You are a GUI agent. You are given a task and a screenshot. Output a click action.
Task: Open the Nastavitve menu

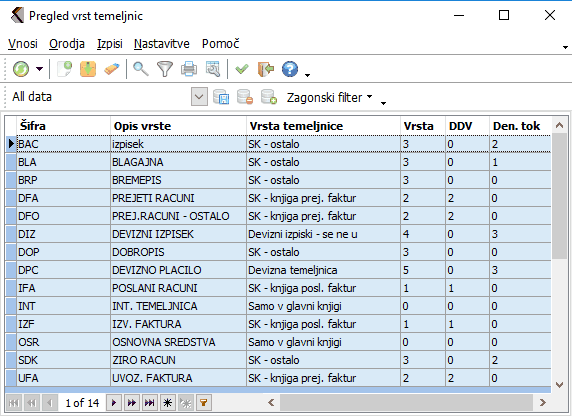[162, 44]
